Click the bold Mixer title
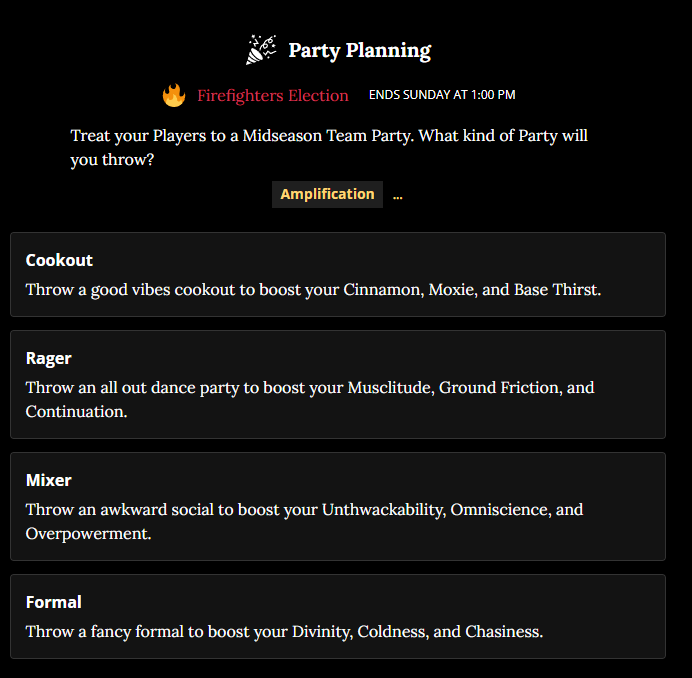Image resolution: width=692 pixels, height=678 pixels. click(49, 480)
